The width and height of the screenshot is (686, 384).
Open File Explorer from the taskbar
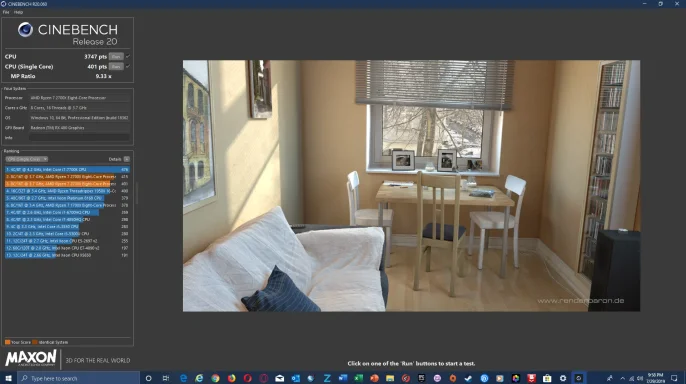390,378
